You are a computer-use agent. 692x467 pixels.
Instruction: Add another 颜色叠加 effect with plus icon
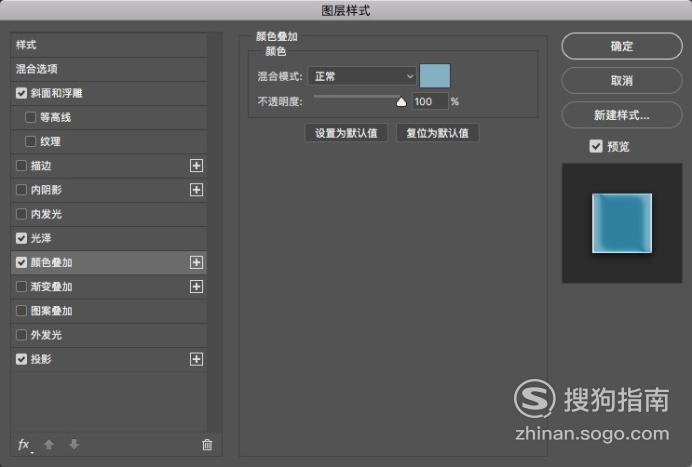coord(196,263)
